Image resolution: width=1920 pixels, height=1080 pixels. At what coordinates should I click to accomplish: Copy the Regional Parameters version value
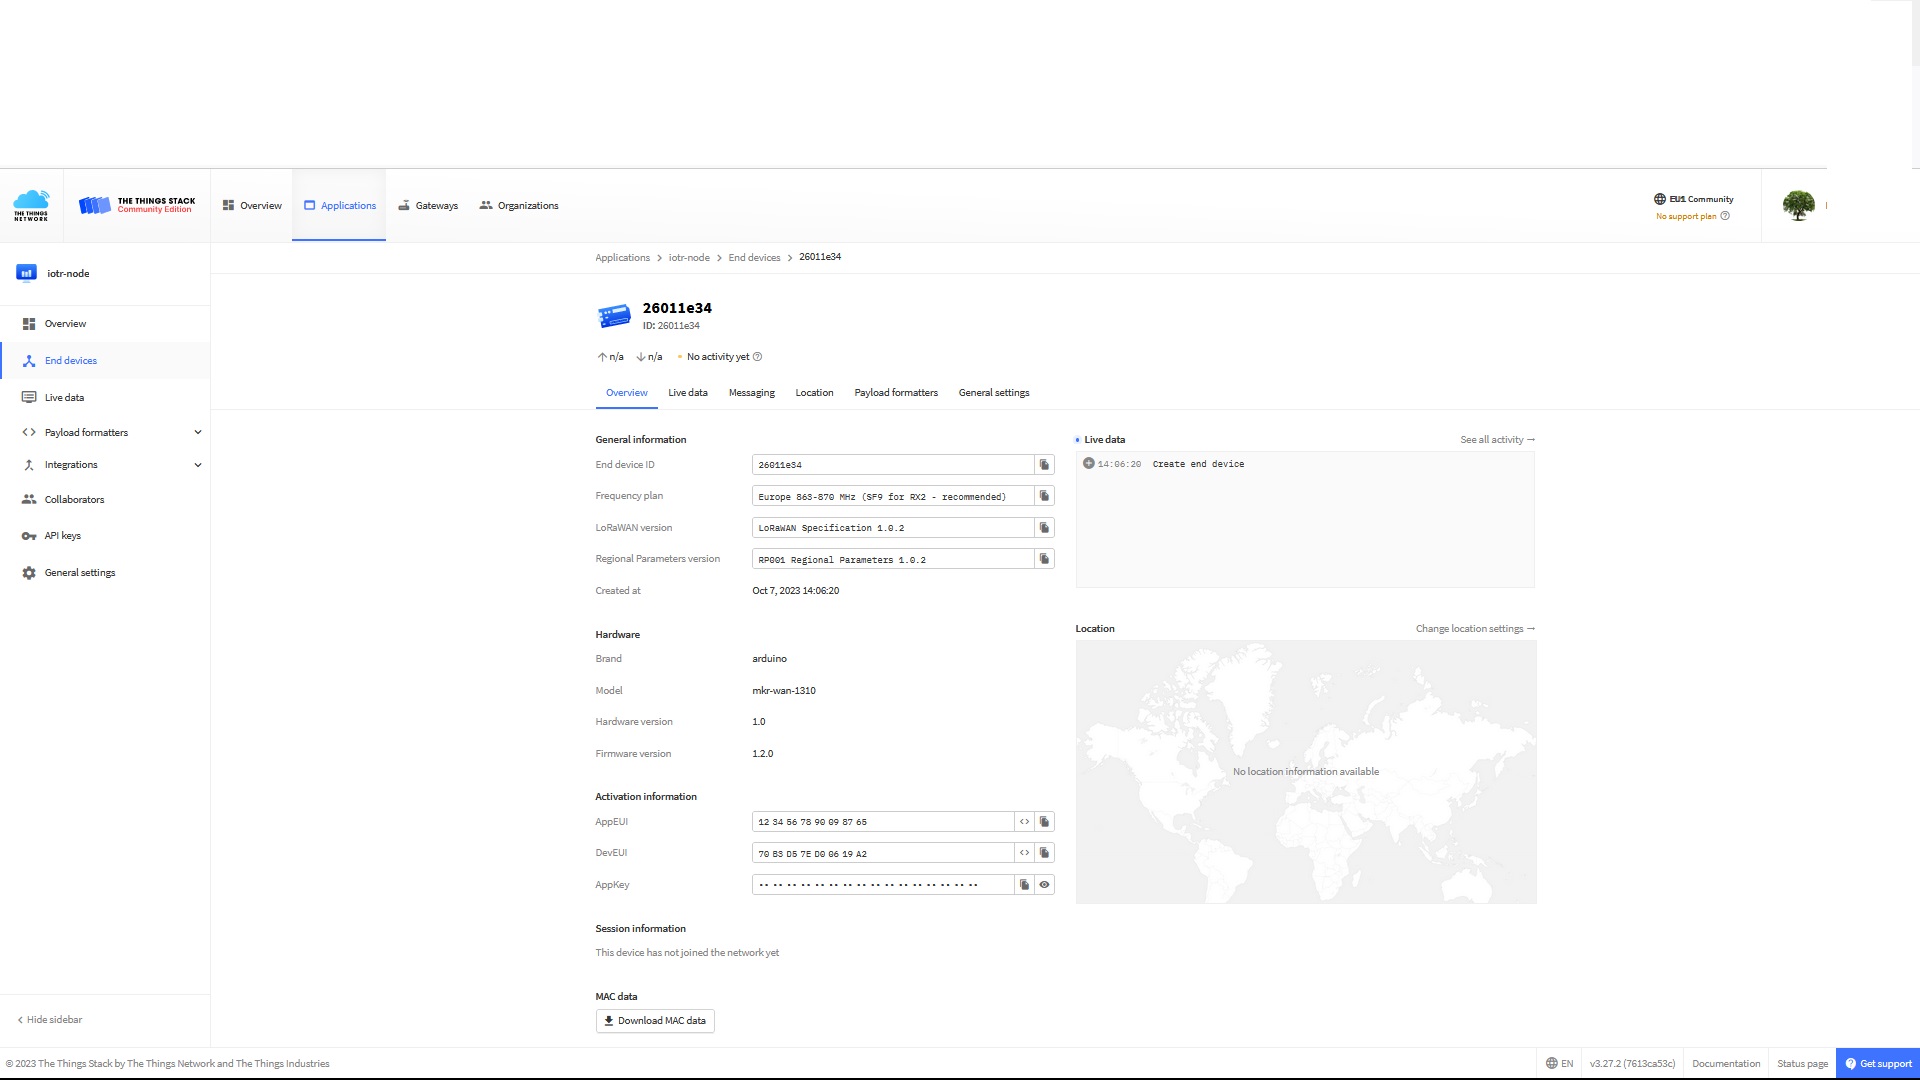click(x=1044, y=559)
